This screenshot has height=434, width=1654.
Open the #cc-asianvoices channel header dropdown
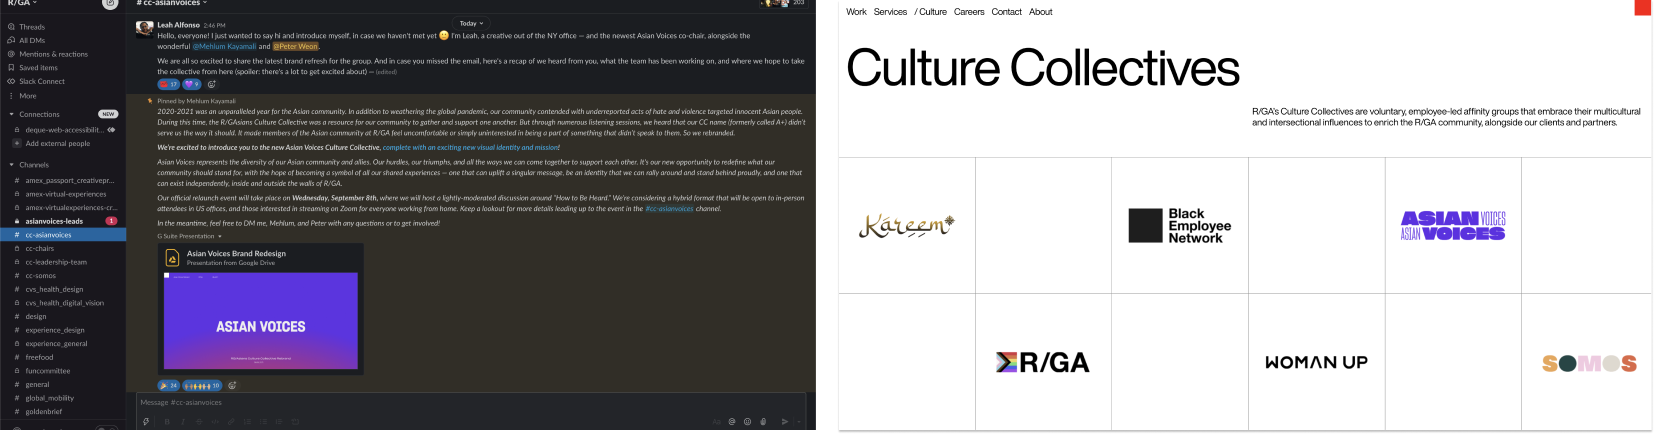click(171, 3)
